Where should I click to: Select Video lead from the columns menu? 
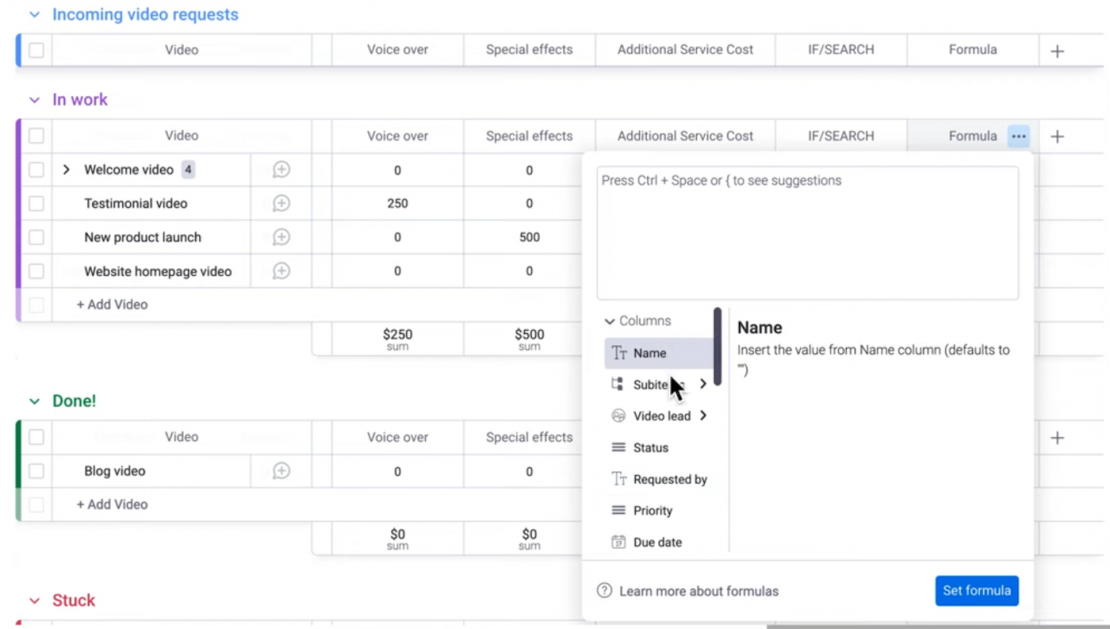tap(662, 416)
